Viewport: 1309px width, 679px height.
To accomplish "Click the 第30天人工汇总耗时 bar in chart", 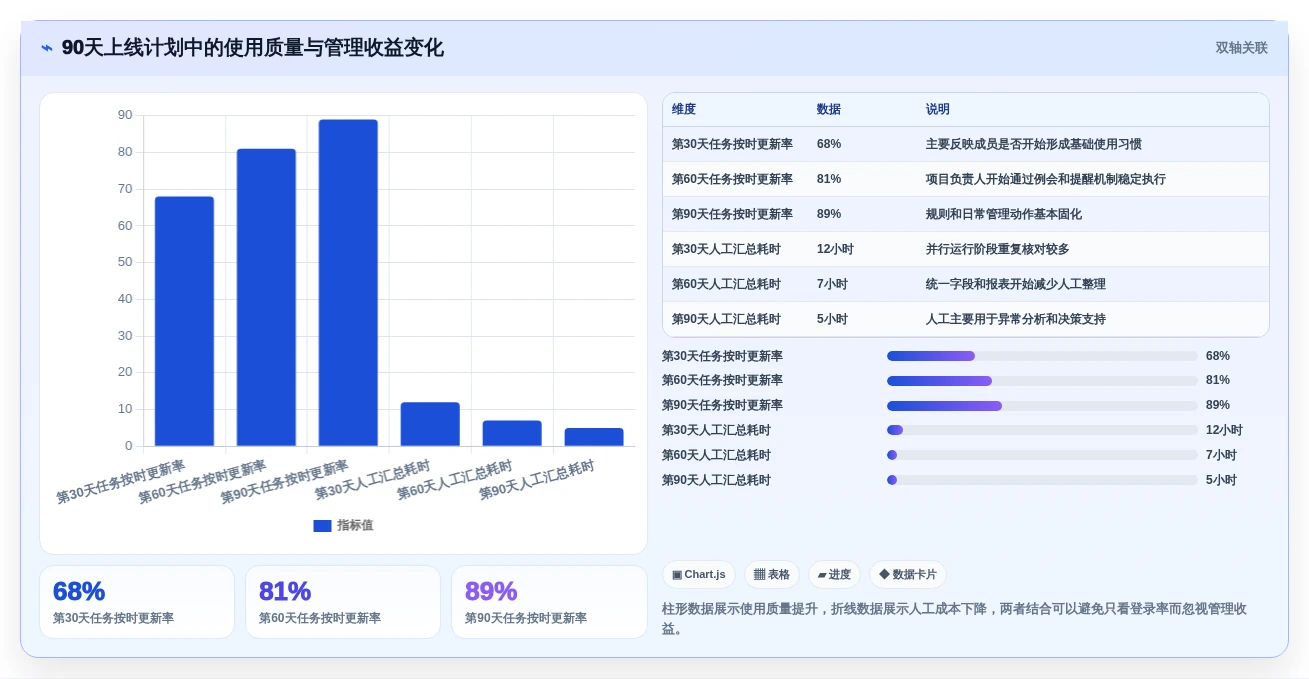I will [x=430, y=424].
